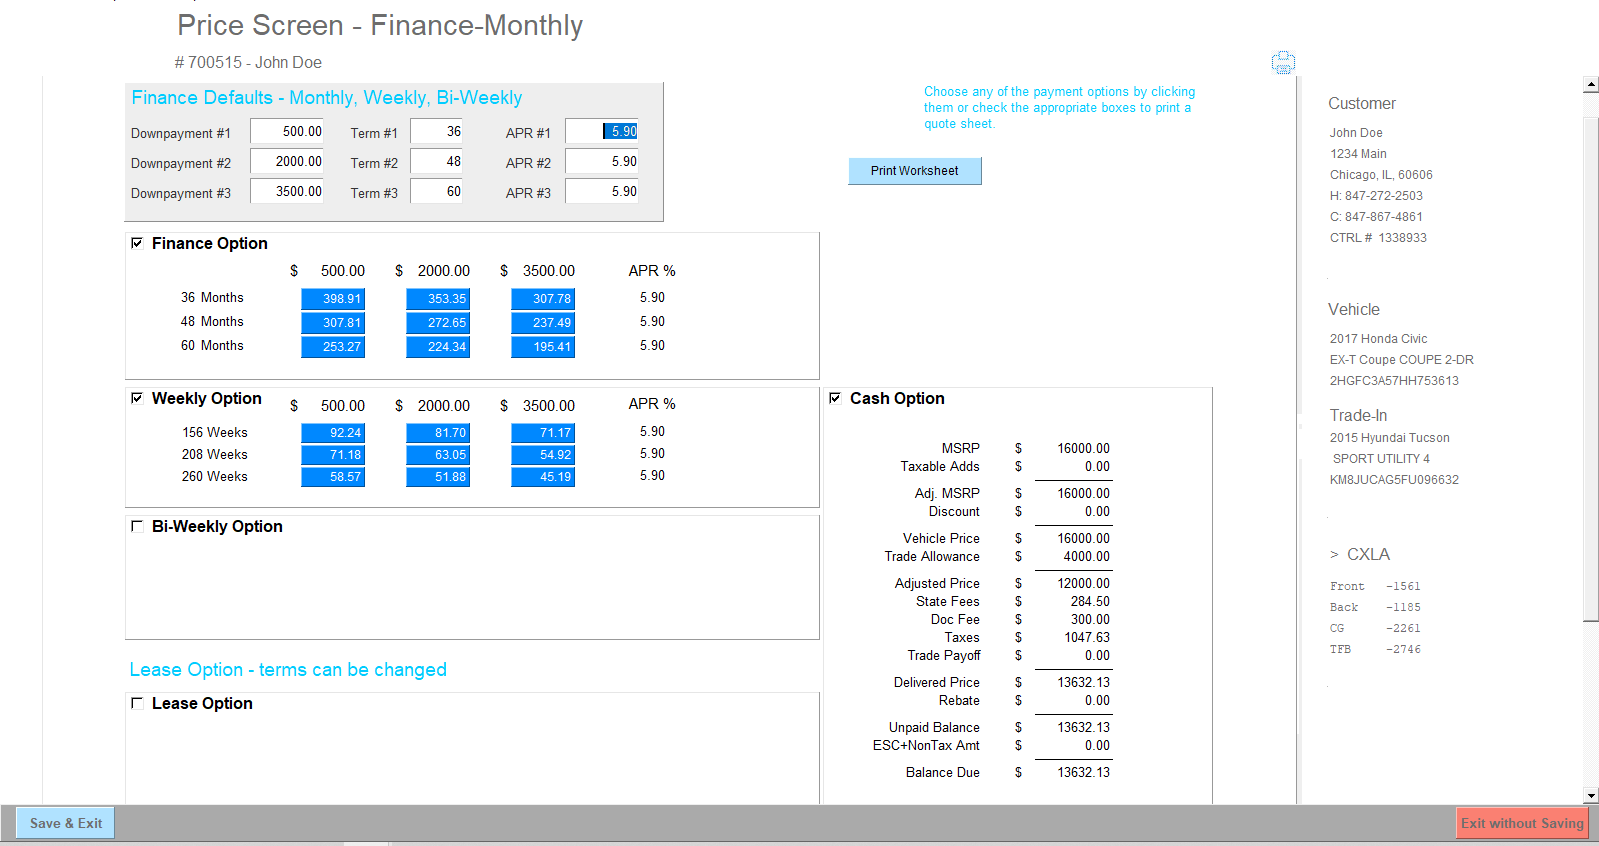Click the printer icon near the page top
1599x846 pixels.
click(x=1283, y=63)
